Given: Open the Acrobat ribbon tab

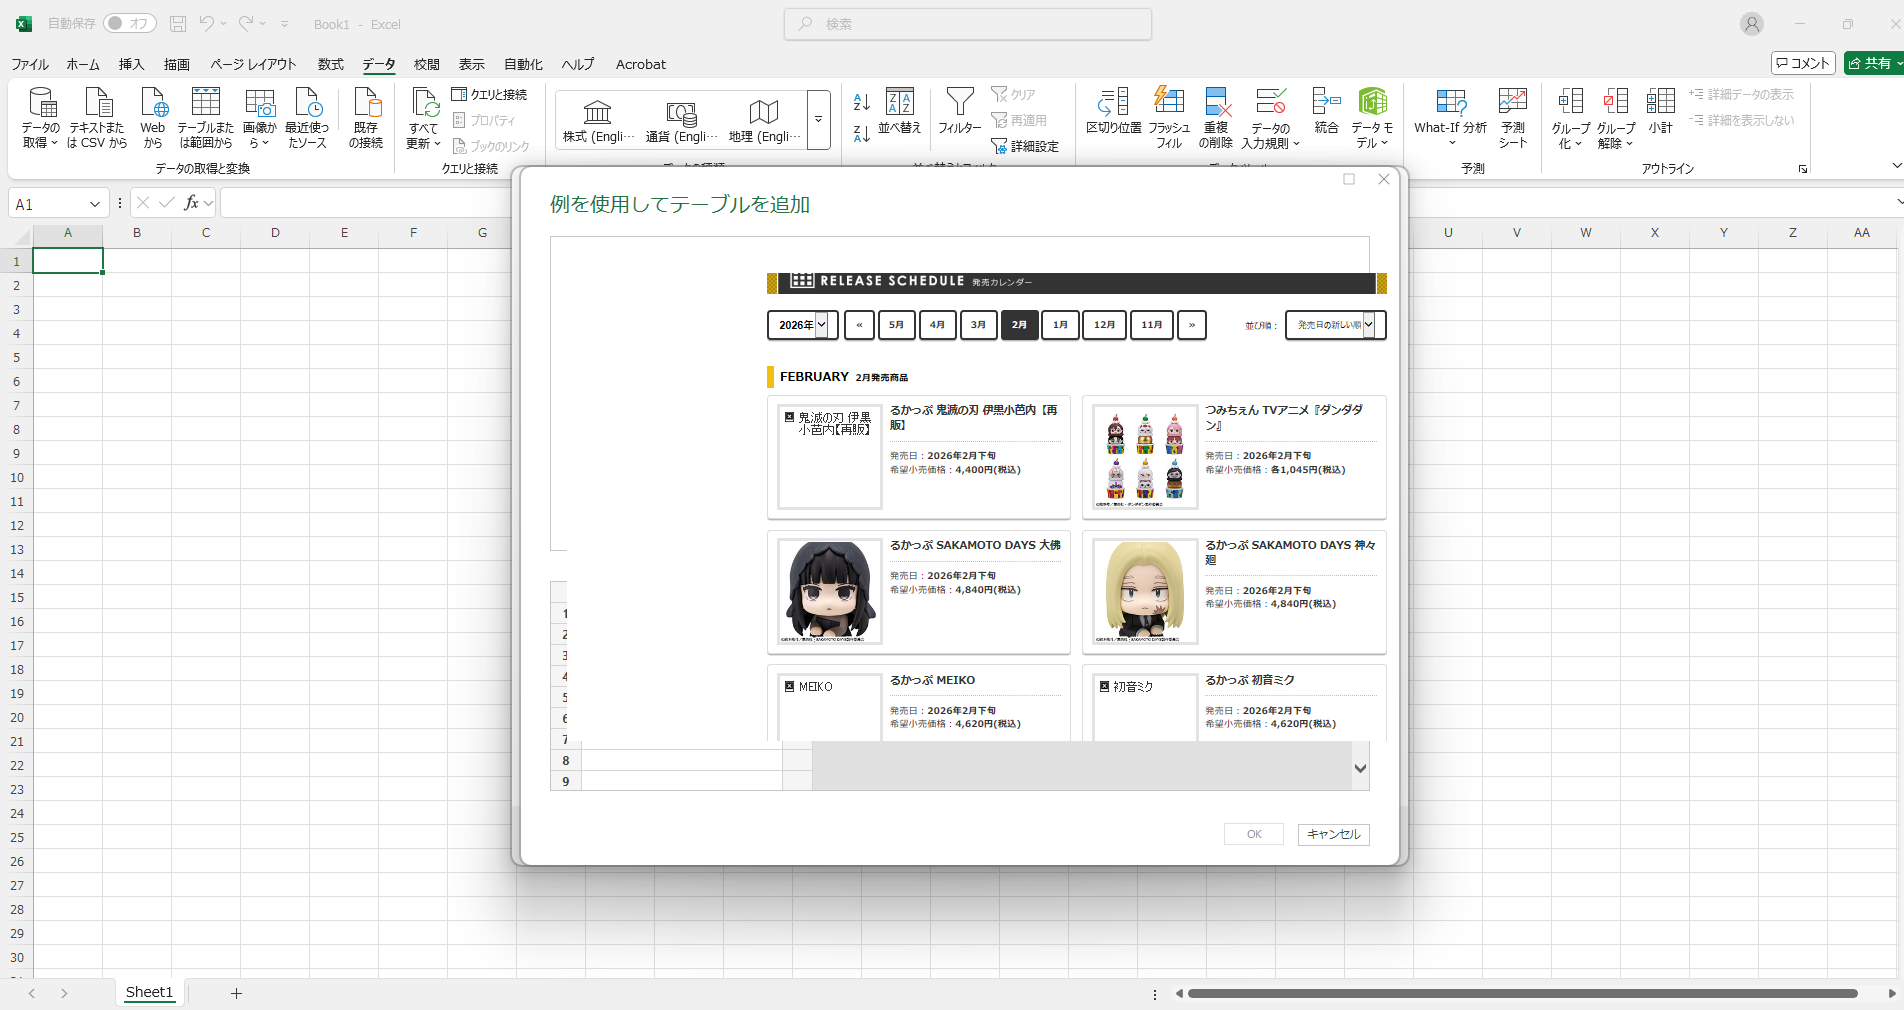Looking at the screenshot, I should [641, 64].
